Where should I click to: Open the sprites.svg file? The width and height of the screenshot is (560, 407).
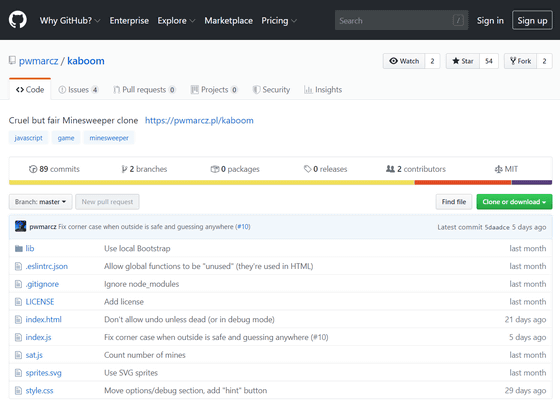(x=44, y=373)
